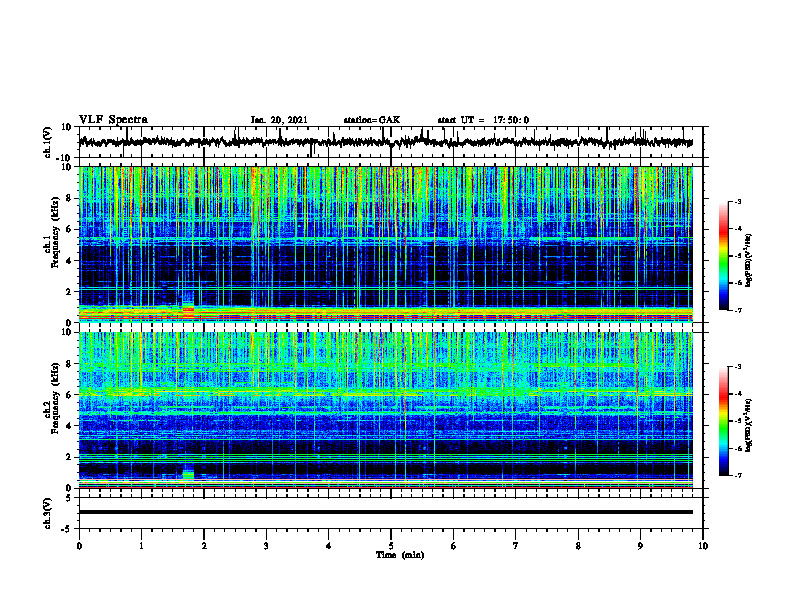Click the "-3" tick on ch.1 colorbar

coord(737,202)
